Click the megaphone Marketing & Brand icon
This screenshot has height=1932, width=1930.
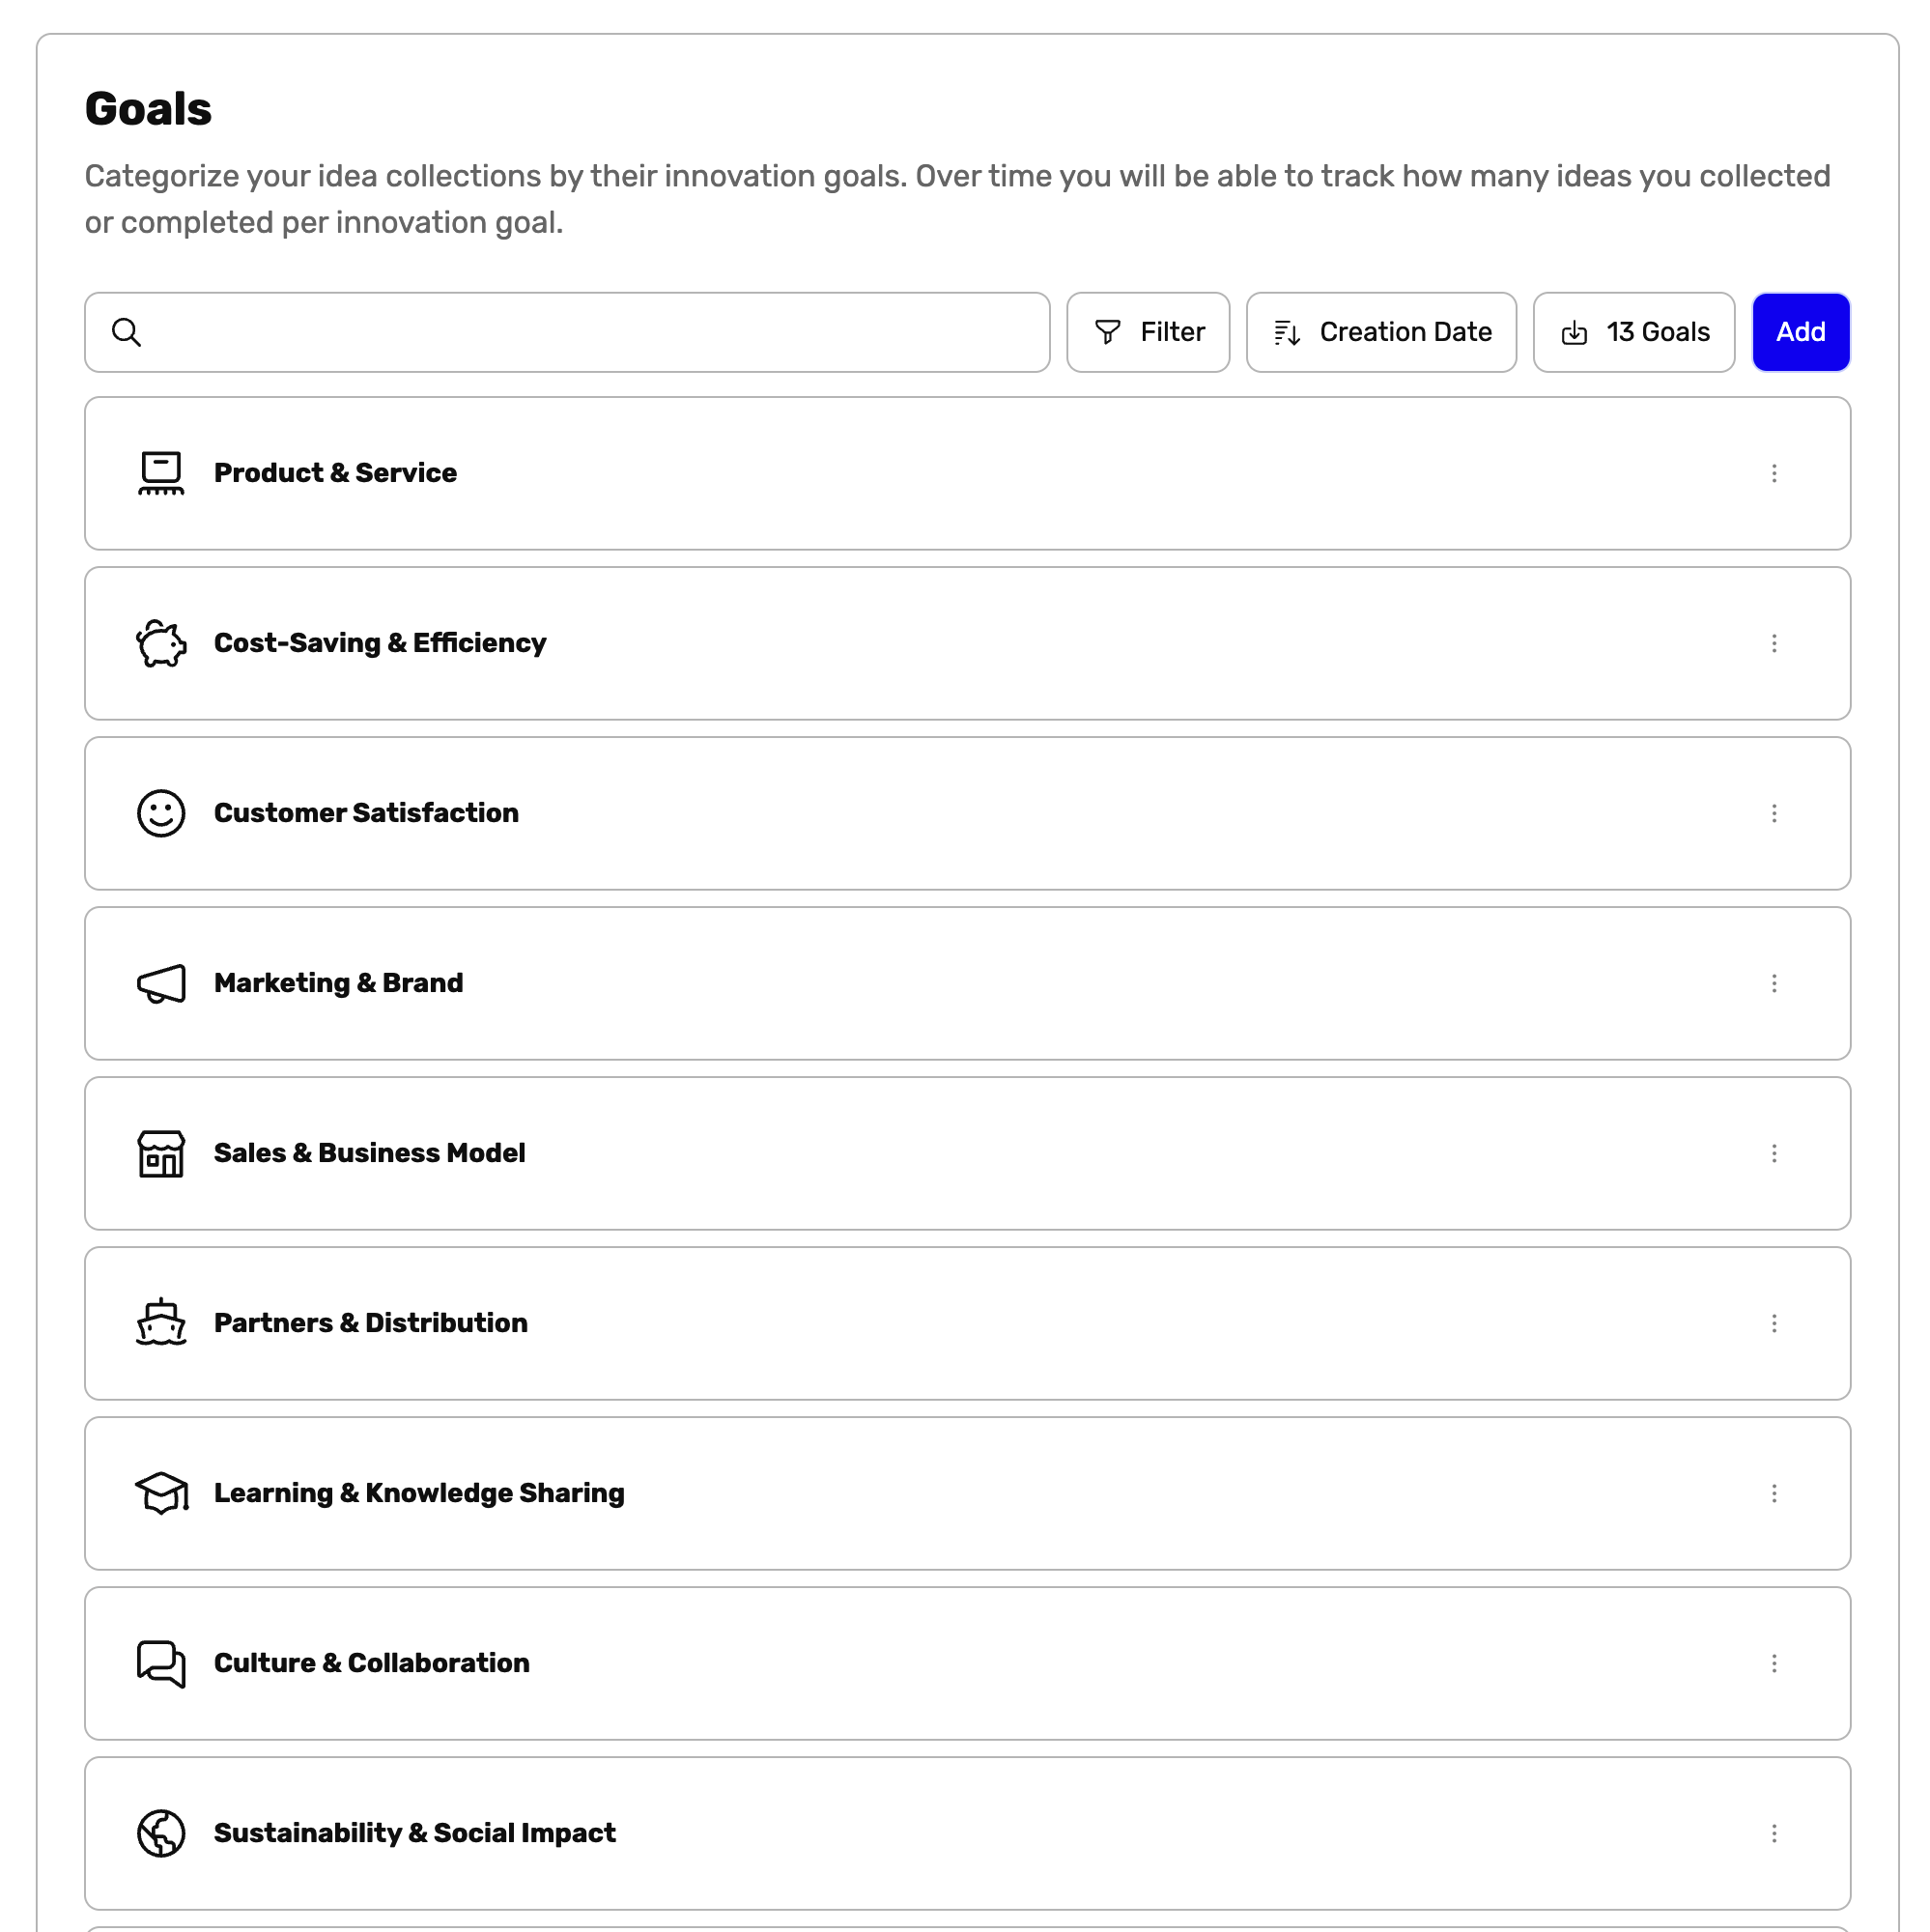coord(161,983)
